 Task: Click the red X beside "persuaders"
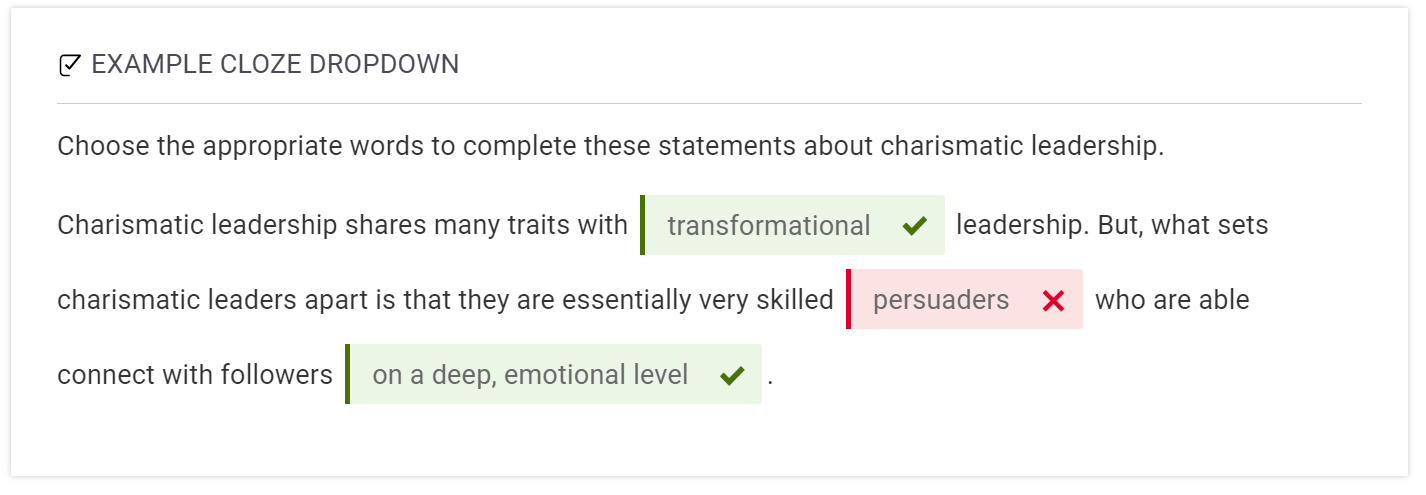(1053, 301)
